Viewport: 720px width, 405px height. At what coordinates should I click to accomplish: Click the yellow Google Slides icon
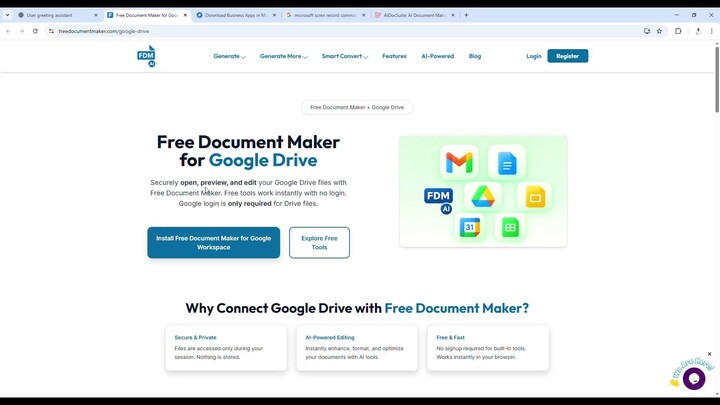click(x=535, y=197)
